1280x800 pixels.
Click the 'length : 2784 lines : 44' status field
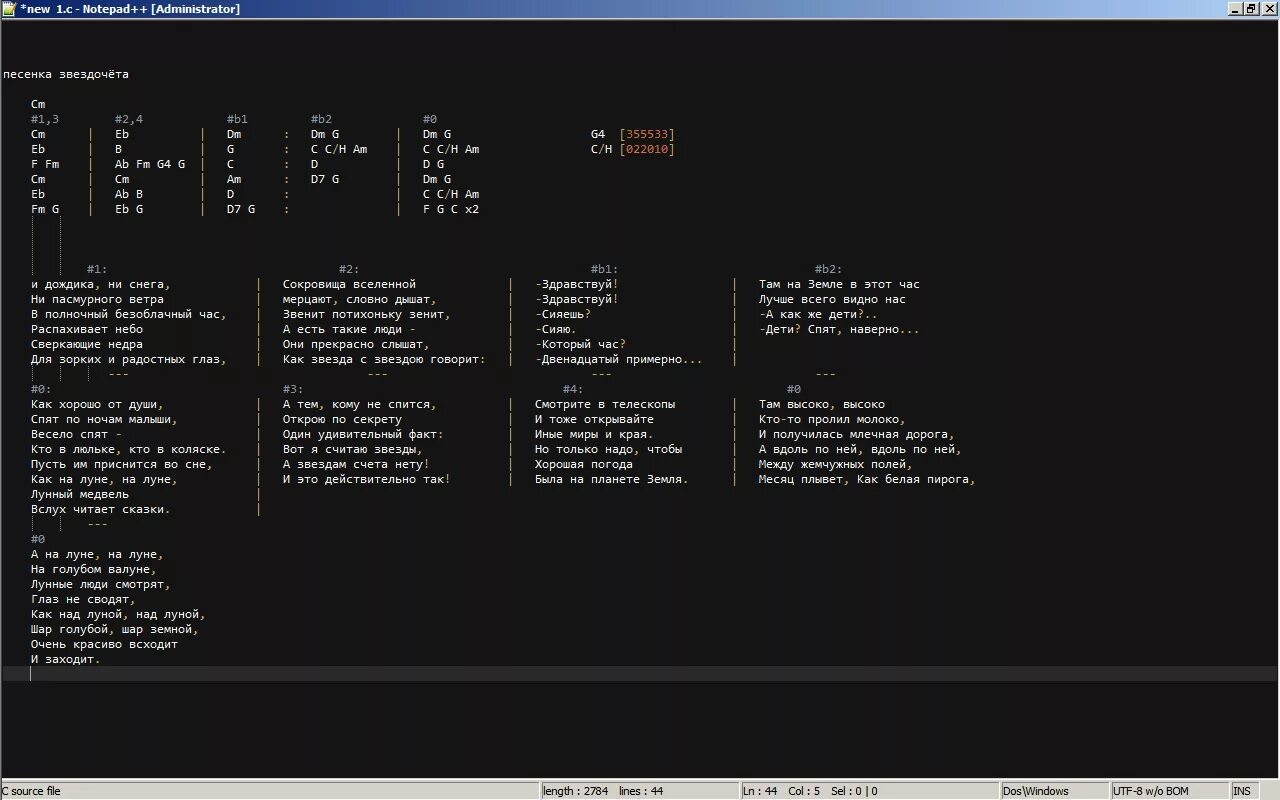tap(603, 791)
